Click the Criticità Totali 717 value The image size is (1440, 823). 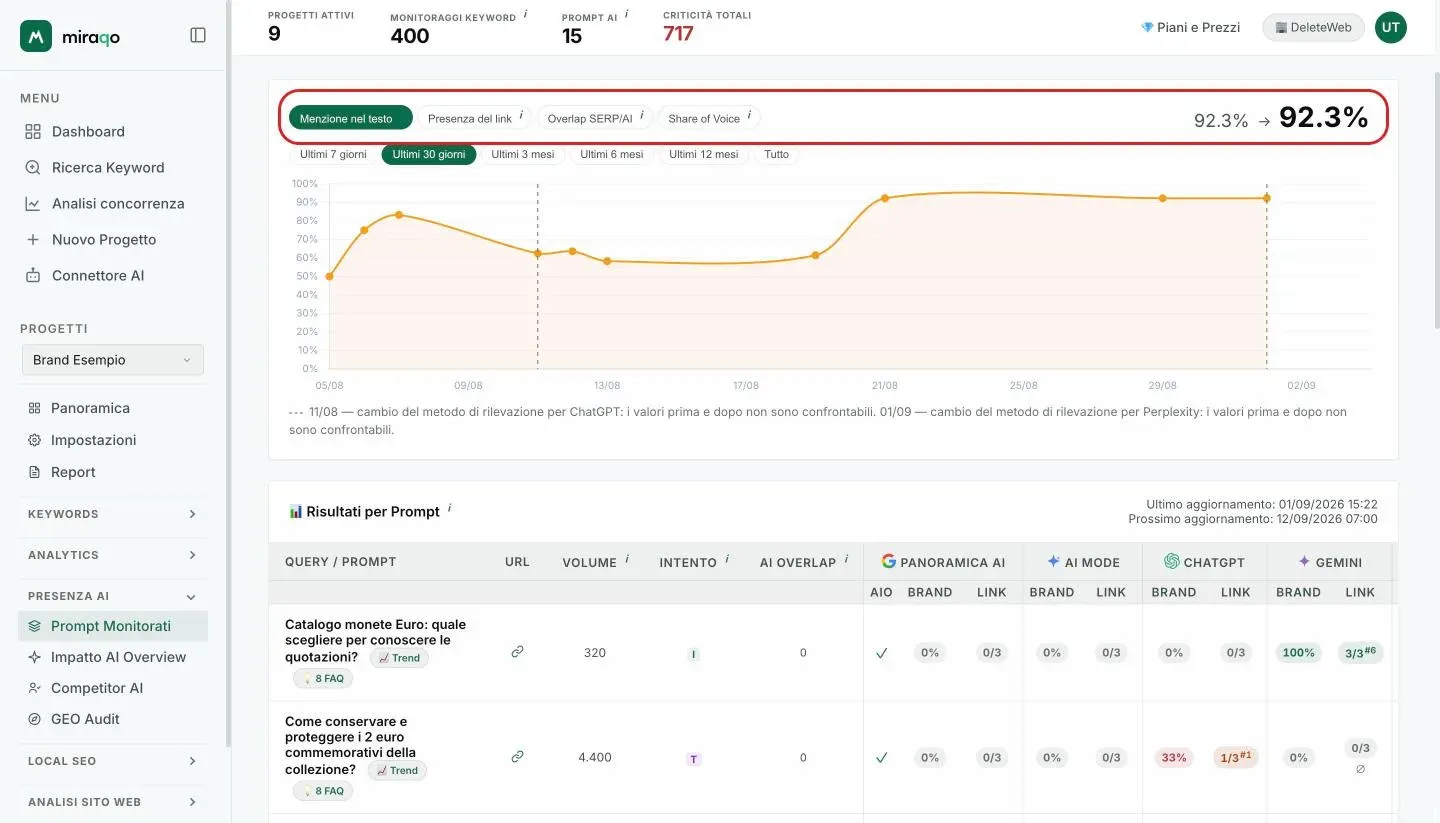click(678, 34)
